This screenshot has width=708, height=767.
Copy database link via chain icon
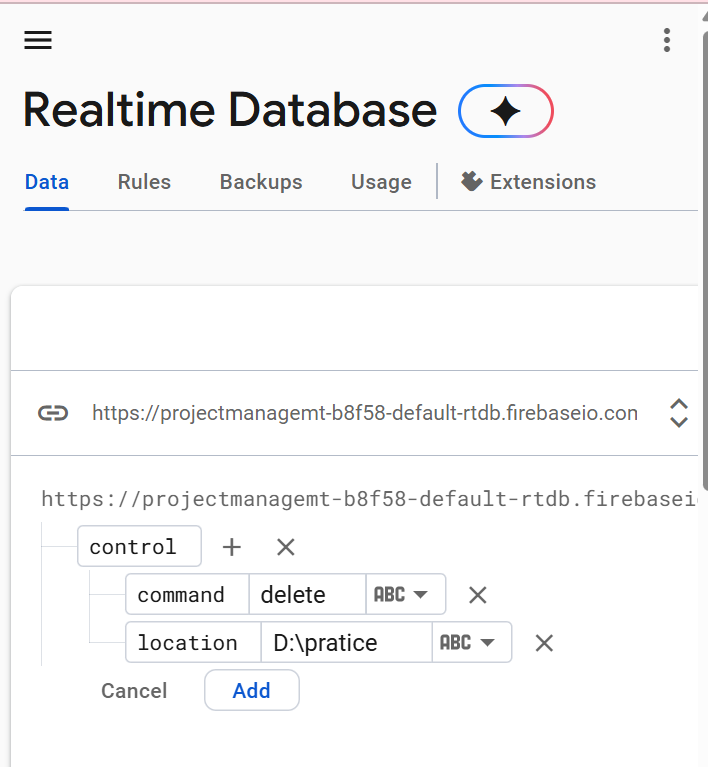(x=53, y=413)
